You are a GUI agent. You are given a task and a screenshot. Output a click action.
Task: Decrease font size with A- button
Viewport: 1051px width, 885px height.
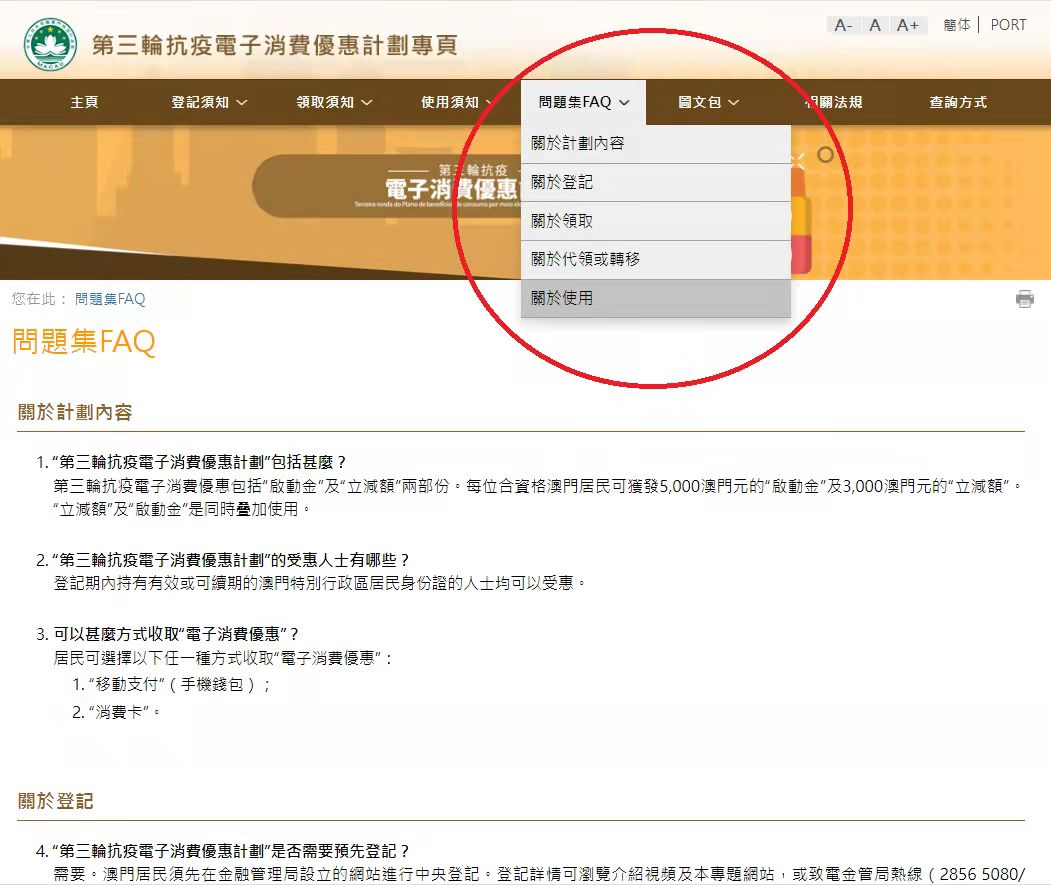(x=843, y=25)
